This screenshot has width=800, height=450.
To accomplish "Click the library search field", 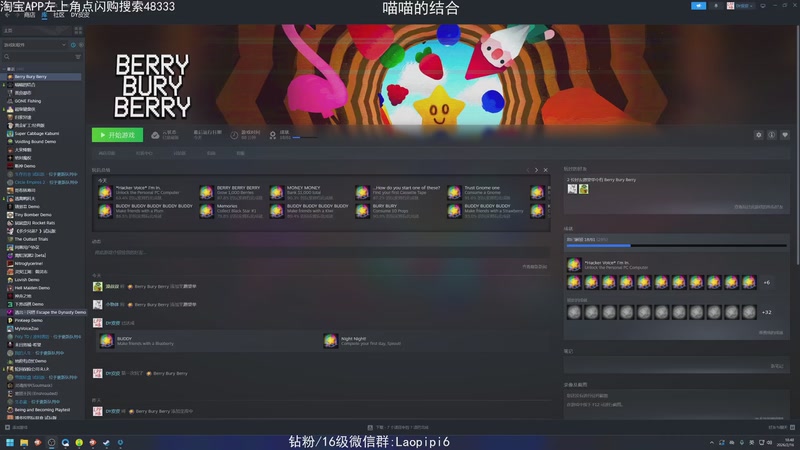I will (x=37, y=57).
